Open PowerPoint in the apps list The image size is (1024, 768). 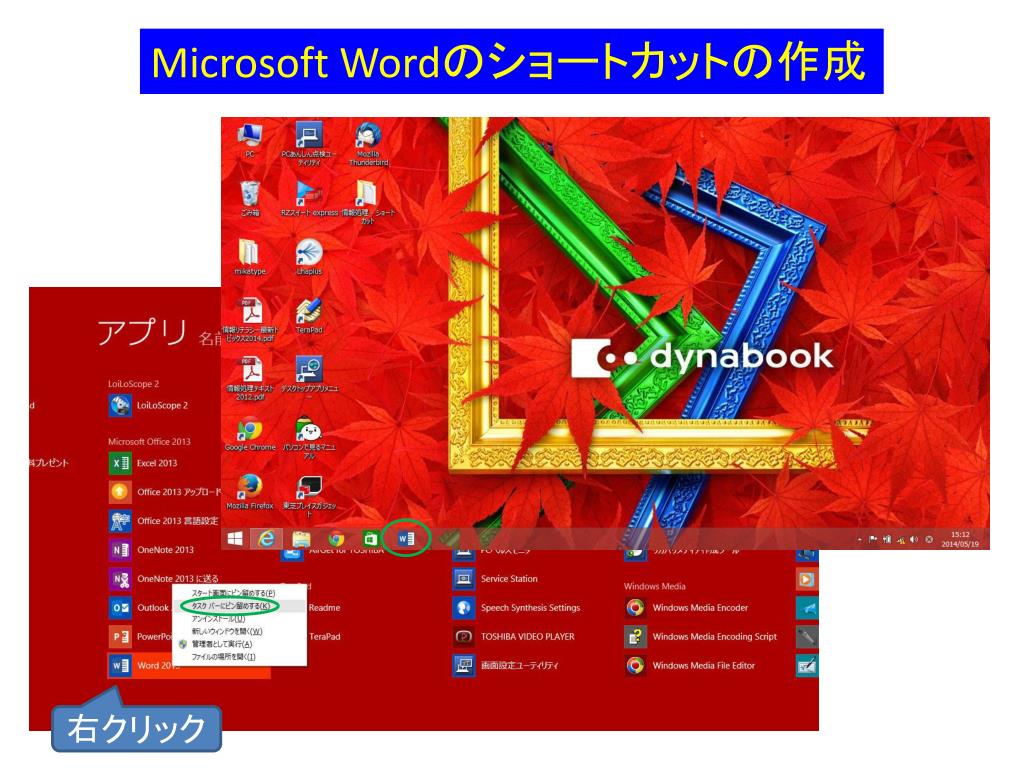pyautogui.click(x=140, y=637)
